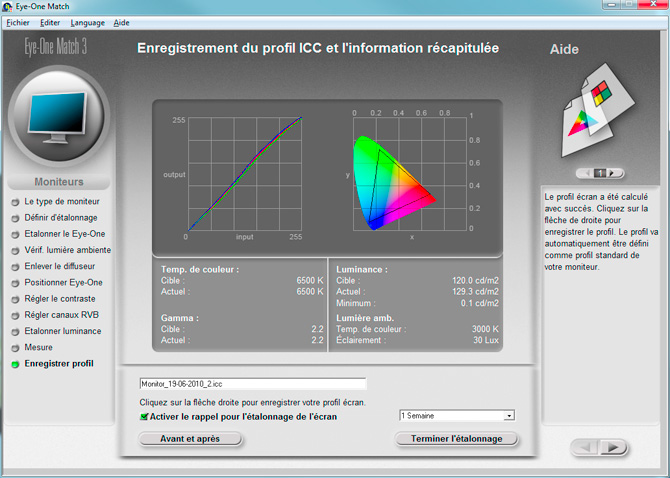Click the bottom right forward arrow
Viewport: 670px width, 478px height.
pyautogui.click(x=614, y=448)
